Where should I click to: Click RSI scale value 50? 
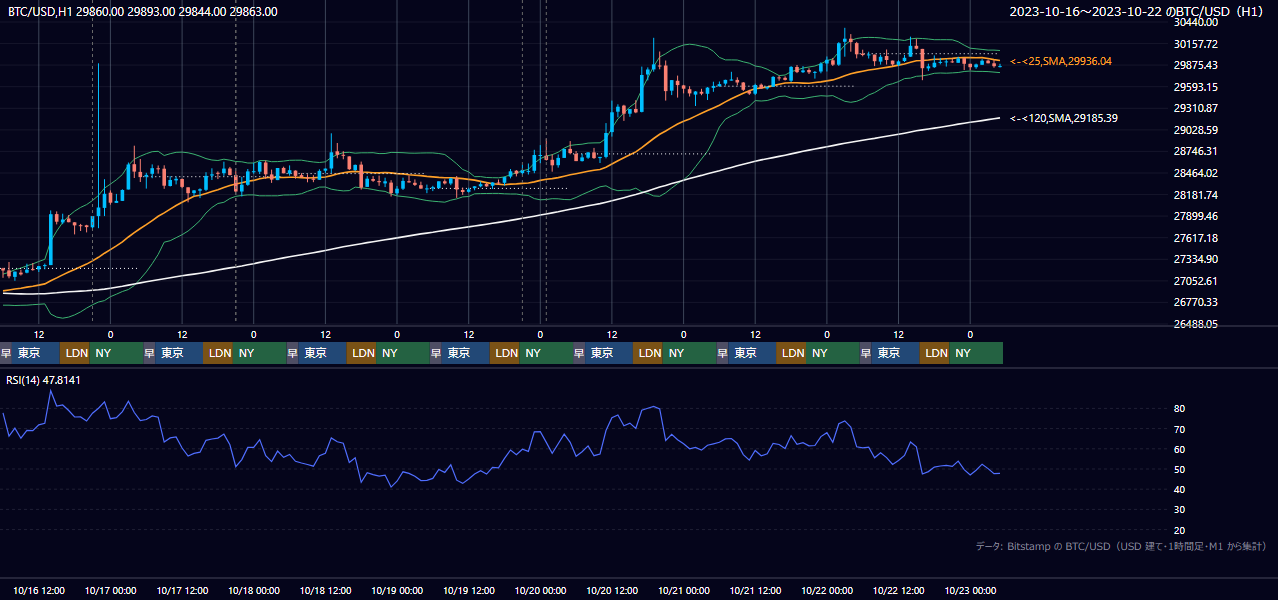click(1180, 469)
